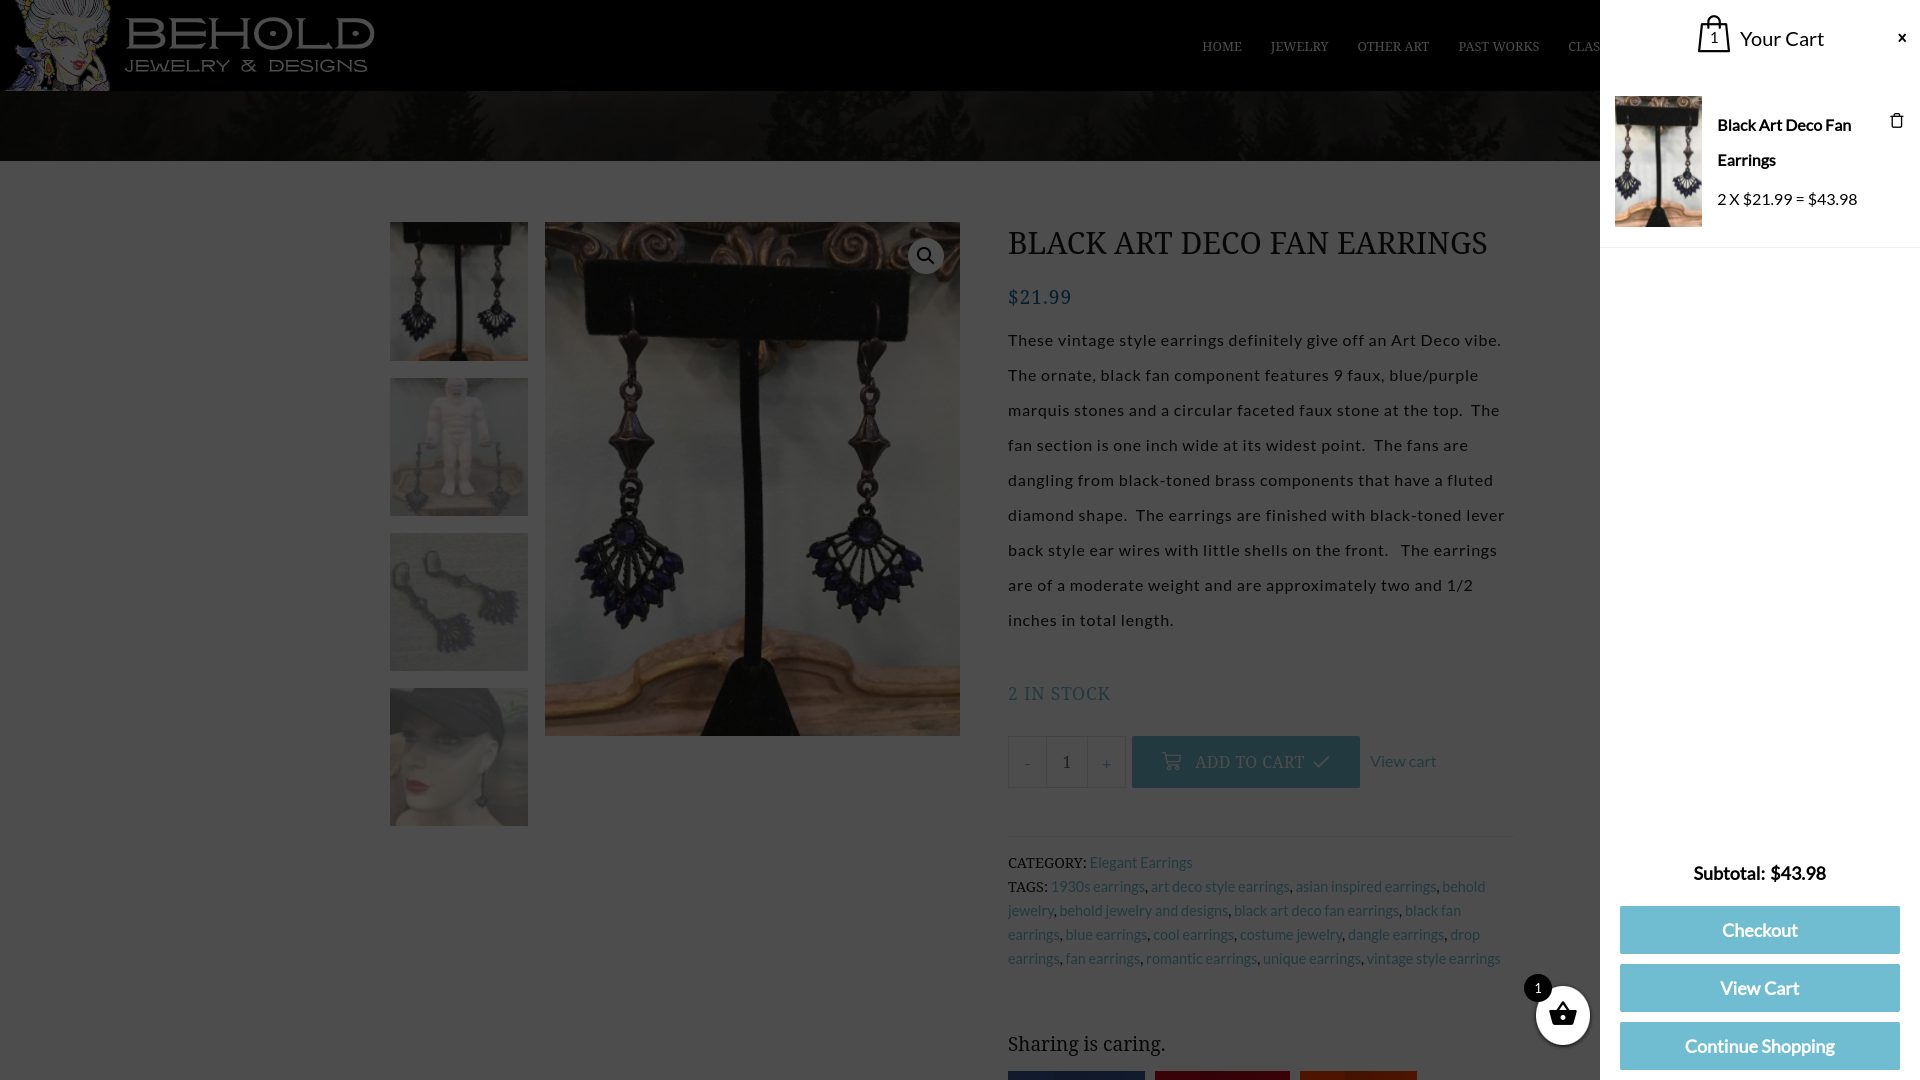This screenshot has height=1080, width=1920.
Task: Click the shopping bag icon in cart header
Action: (1714, 35)
